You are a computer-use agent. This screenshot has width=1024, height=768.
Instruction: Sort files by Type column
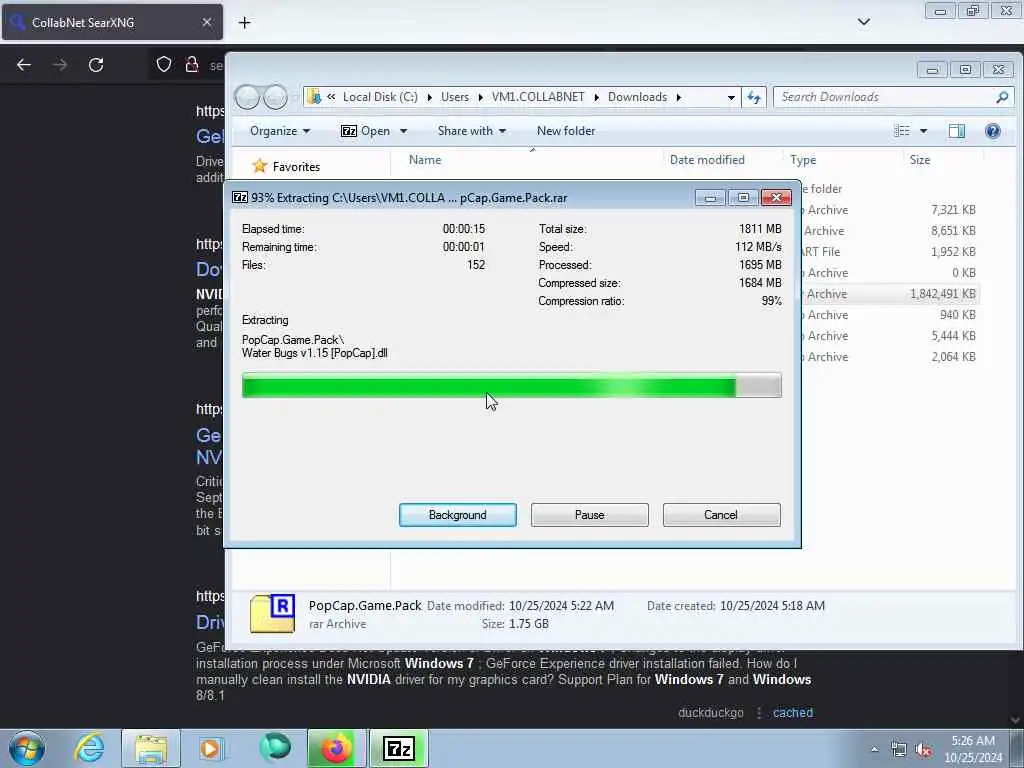pos(803,159)
